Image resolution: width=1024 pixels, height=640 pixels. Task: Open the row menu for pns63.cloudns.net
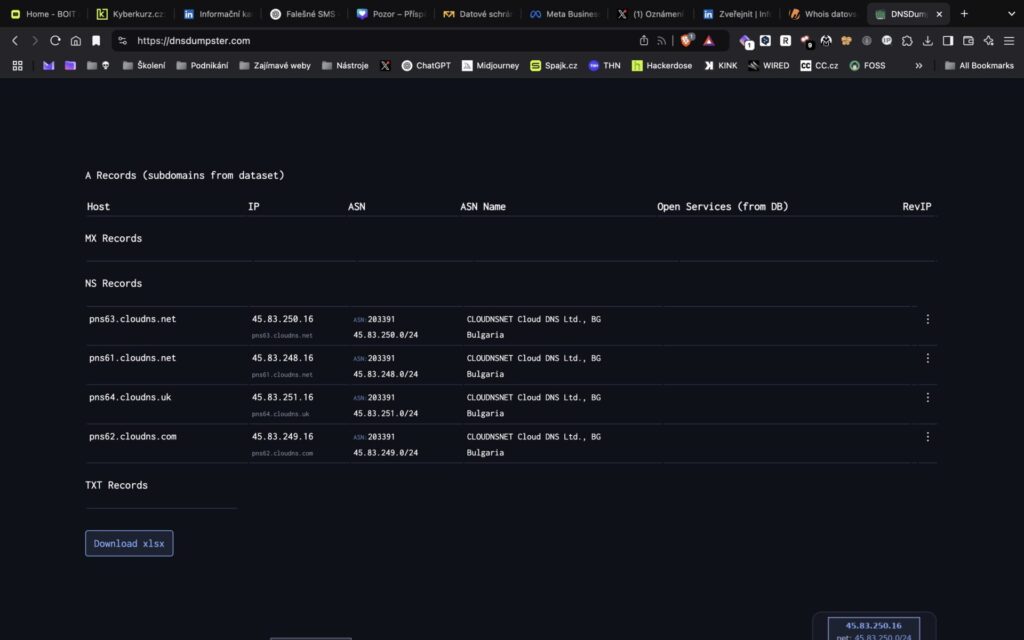(x=927, y=319)
